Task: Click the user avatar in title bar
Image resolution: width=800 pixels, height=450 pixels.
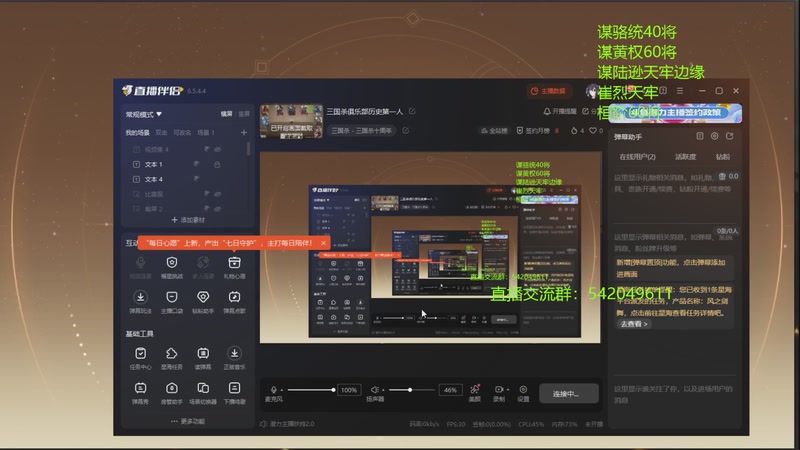Action: 592,91
